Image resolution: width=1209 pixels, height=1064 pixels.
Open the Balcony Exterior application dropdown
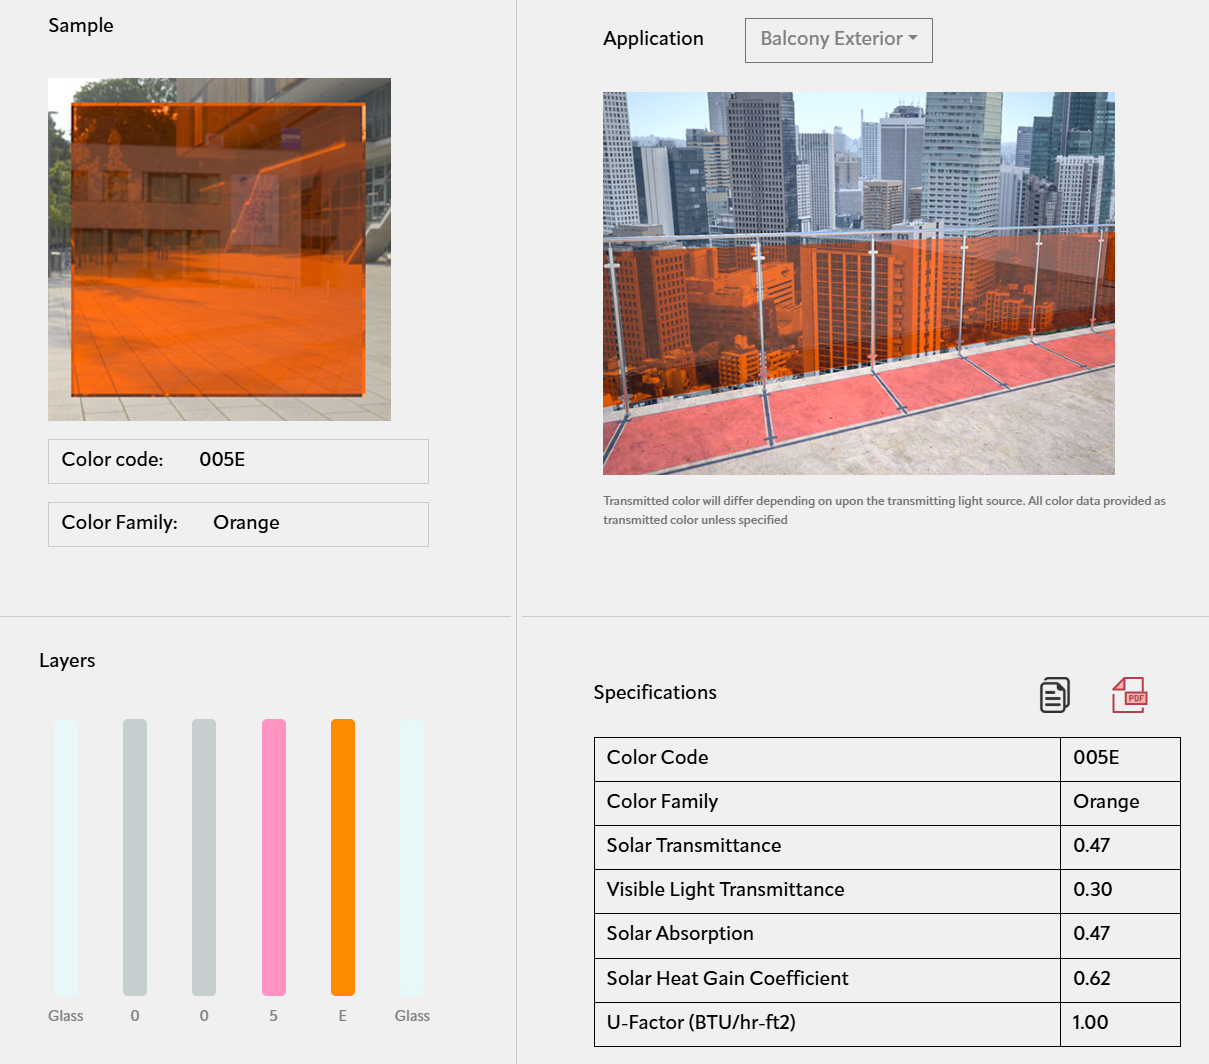coord(838,40)
